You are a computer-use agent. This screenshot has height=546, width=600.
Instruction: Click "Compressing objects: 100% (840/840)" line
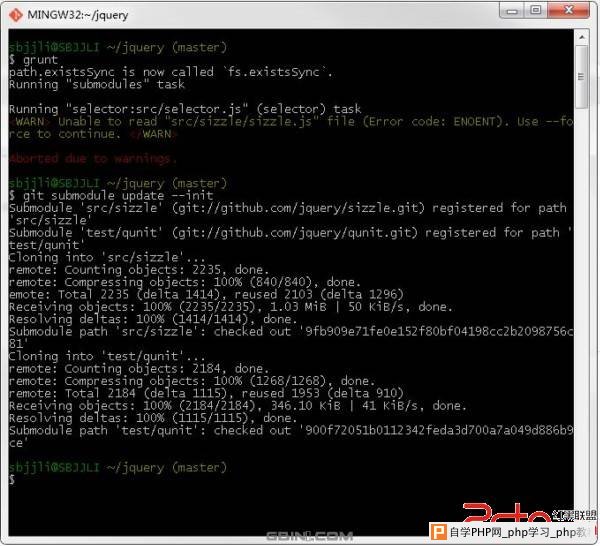coord(185,282)
